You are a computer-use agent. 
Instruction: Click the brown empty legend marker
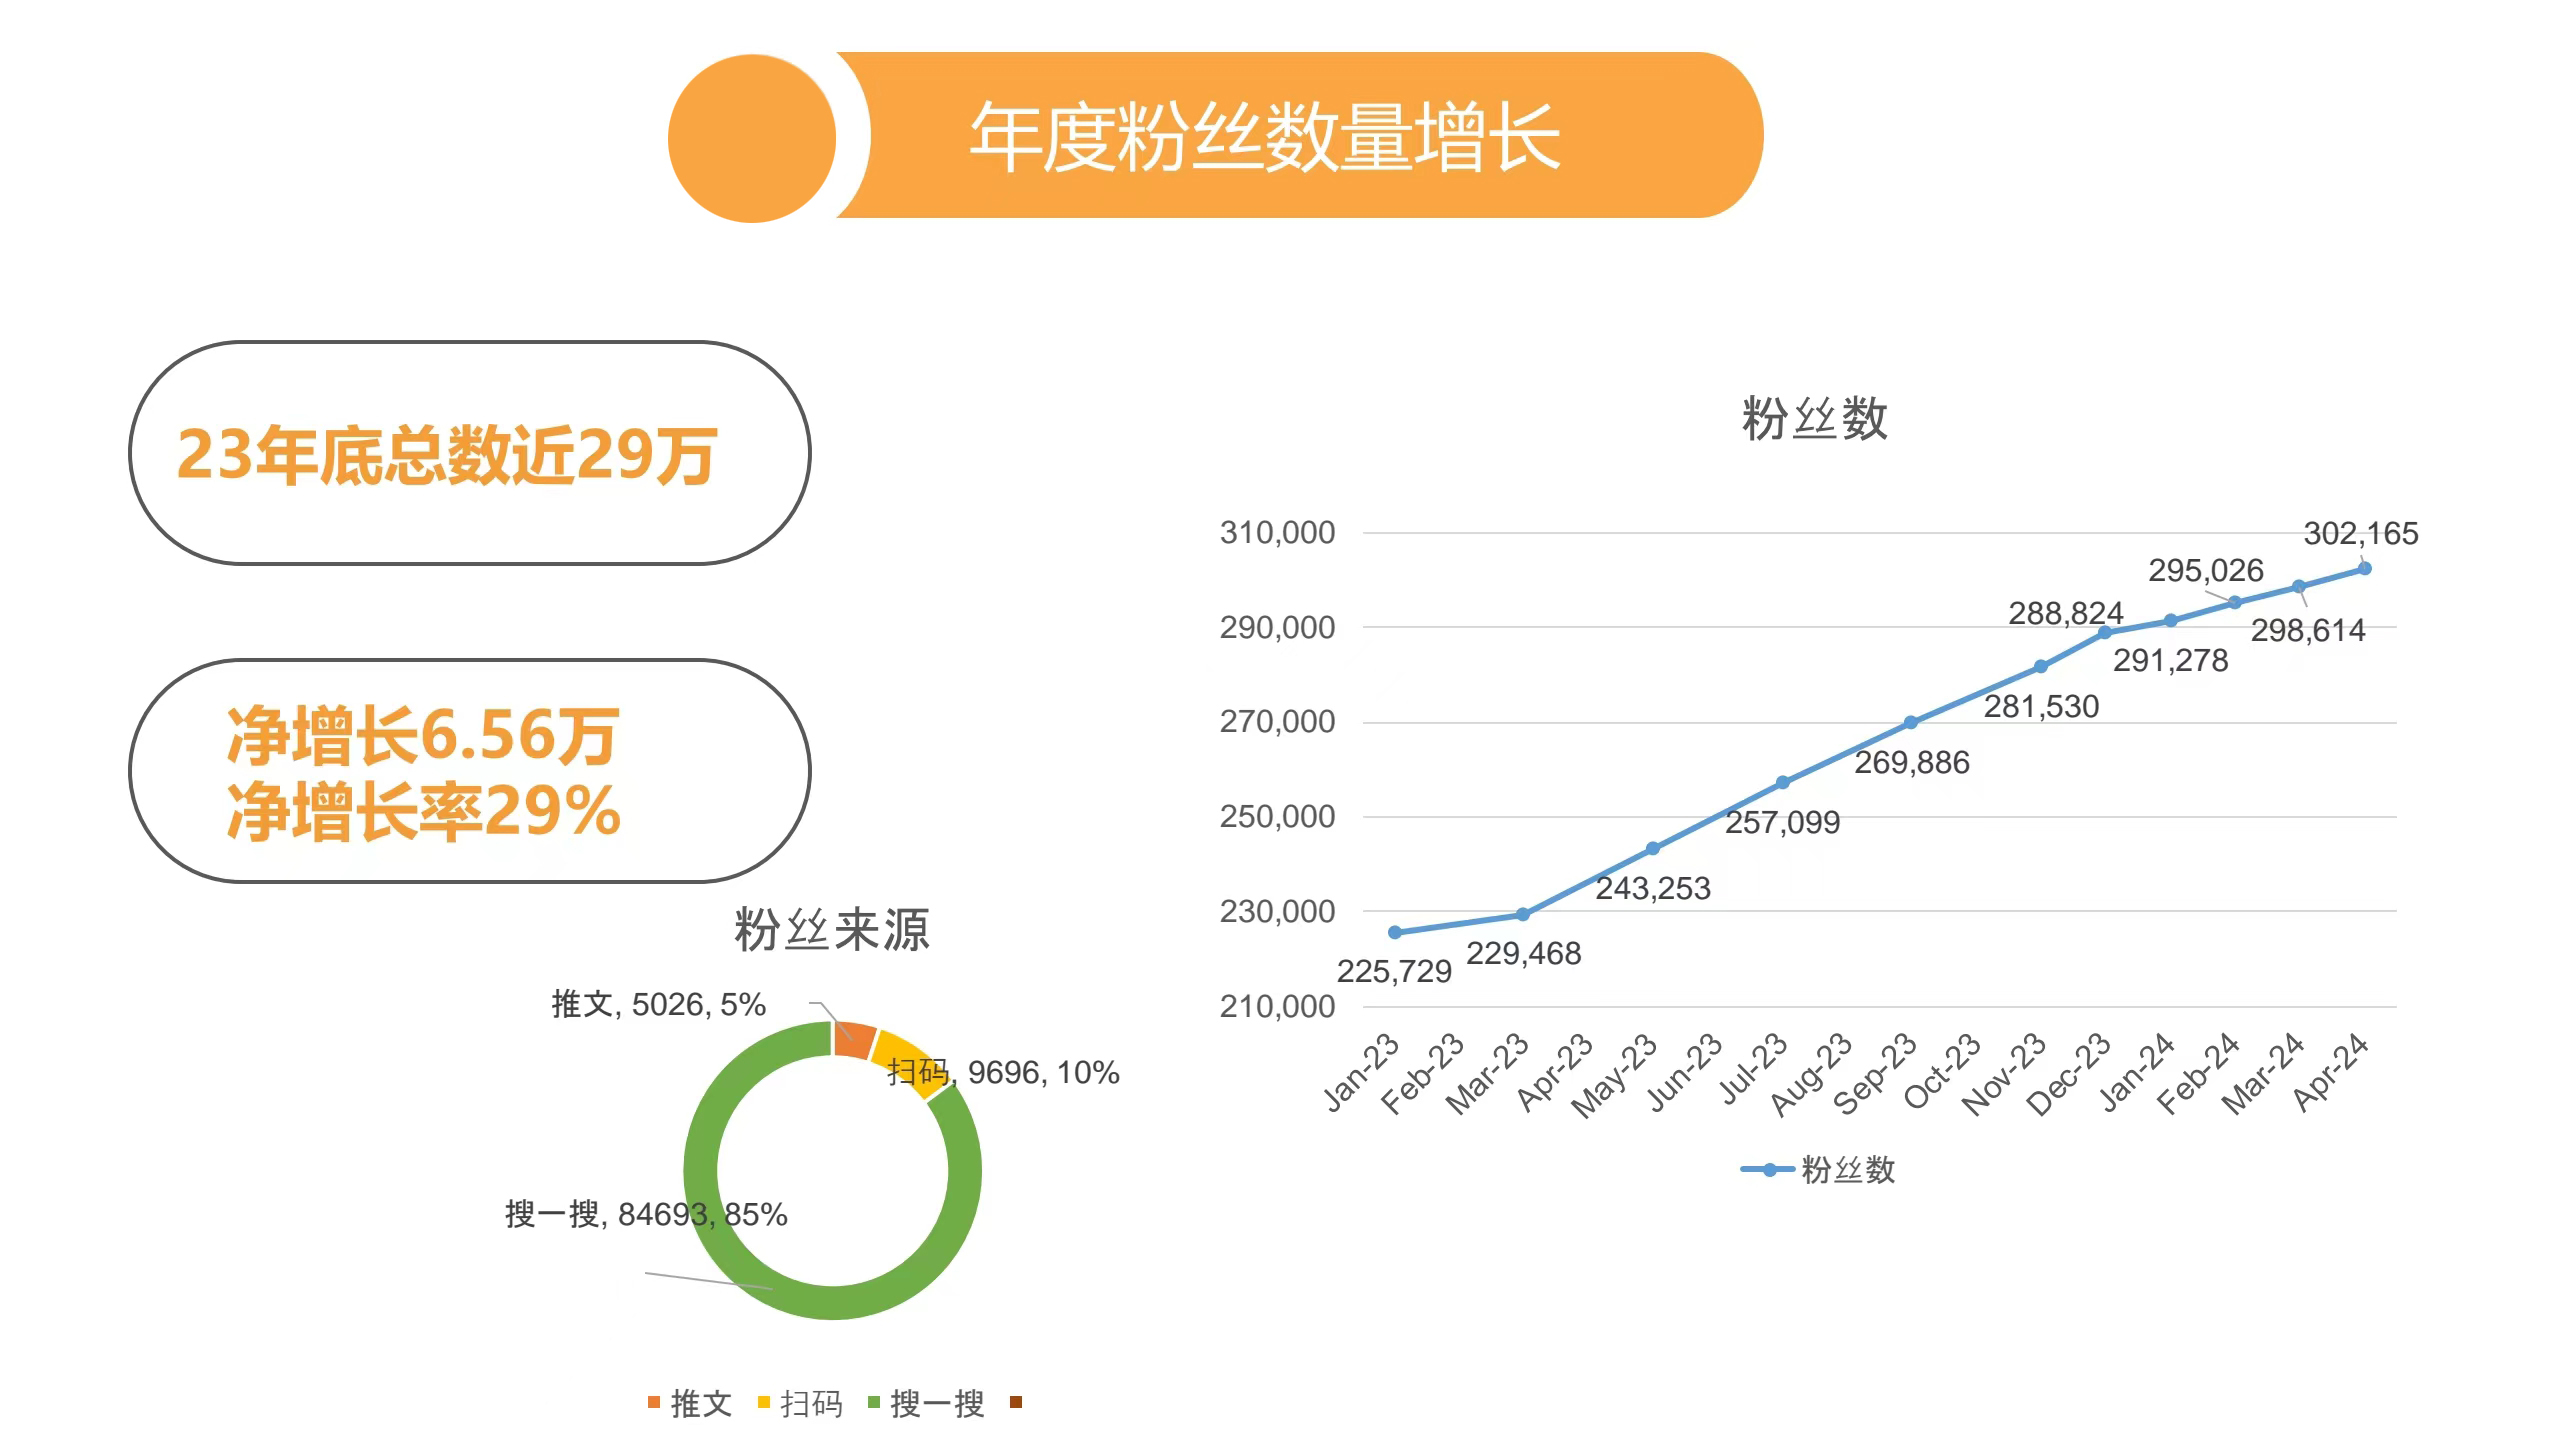(x=1016, y=1402)
